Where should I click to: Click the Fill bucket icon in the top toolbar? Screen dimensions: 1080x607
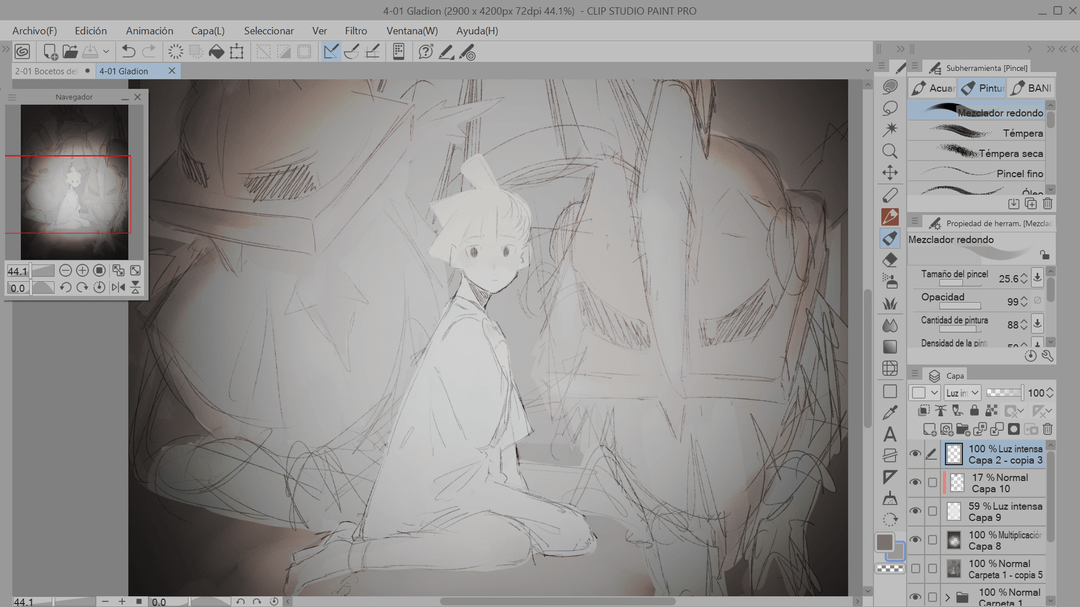click(x=216, y=52)
